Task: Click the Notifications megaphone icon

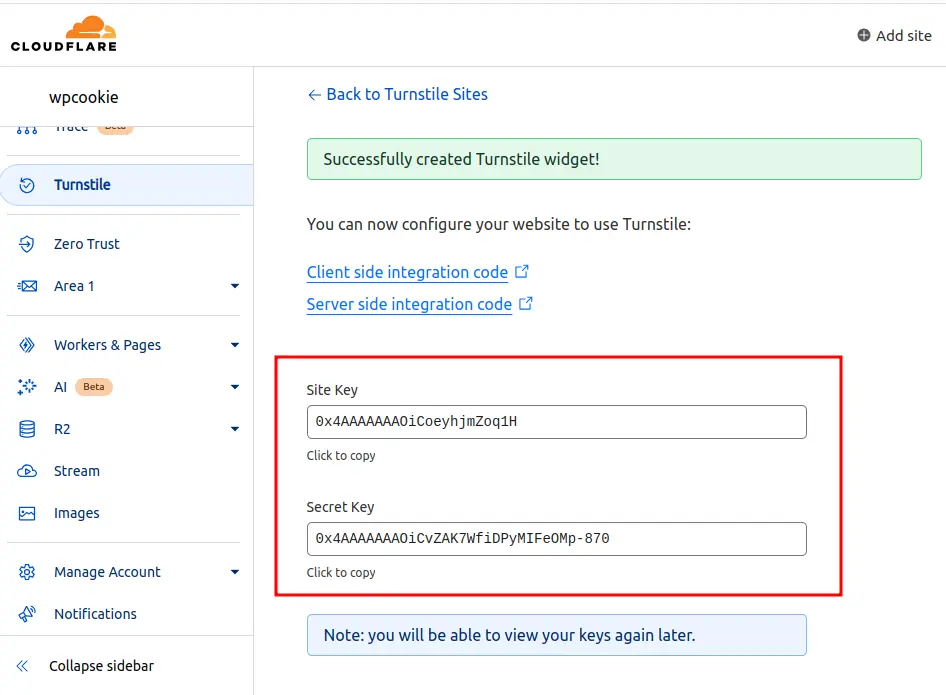Action: [27, 614]
